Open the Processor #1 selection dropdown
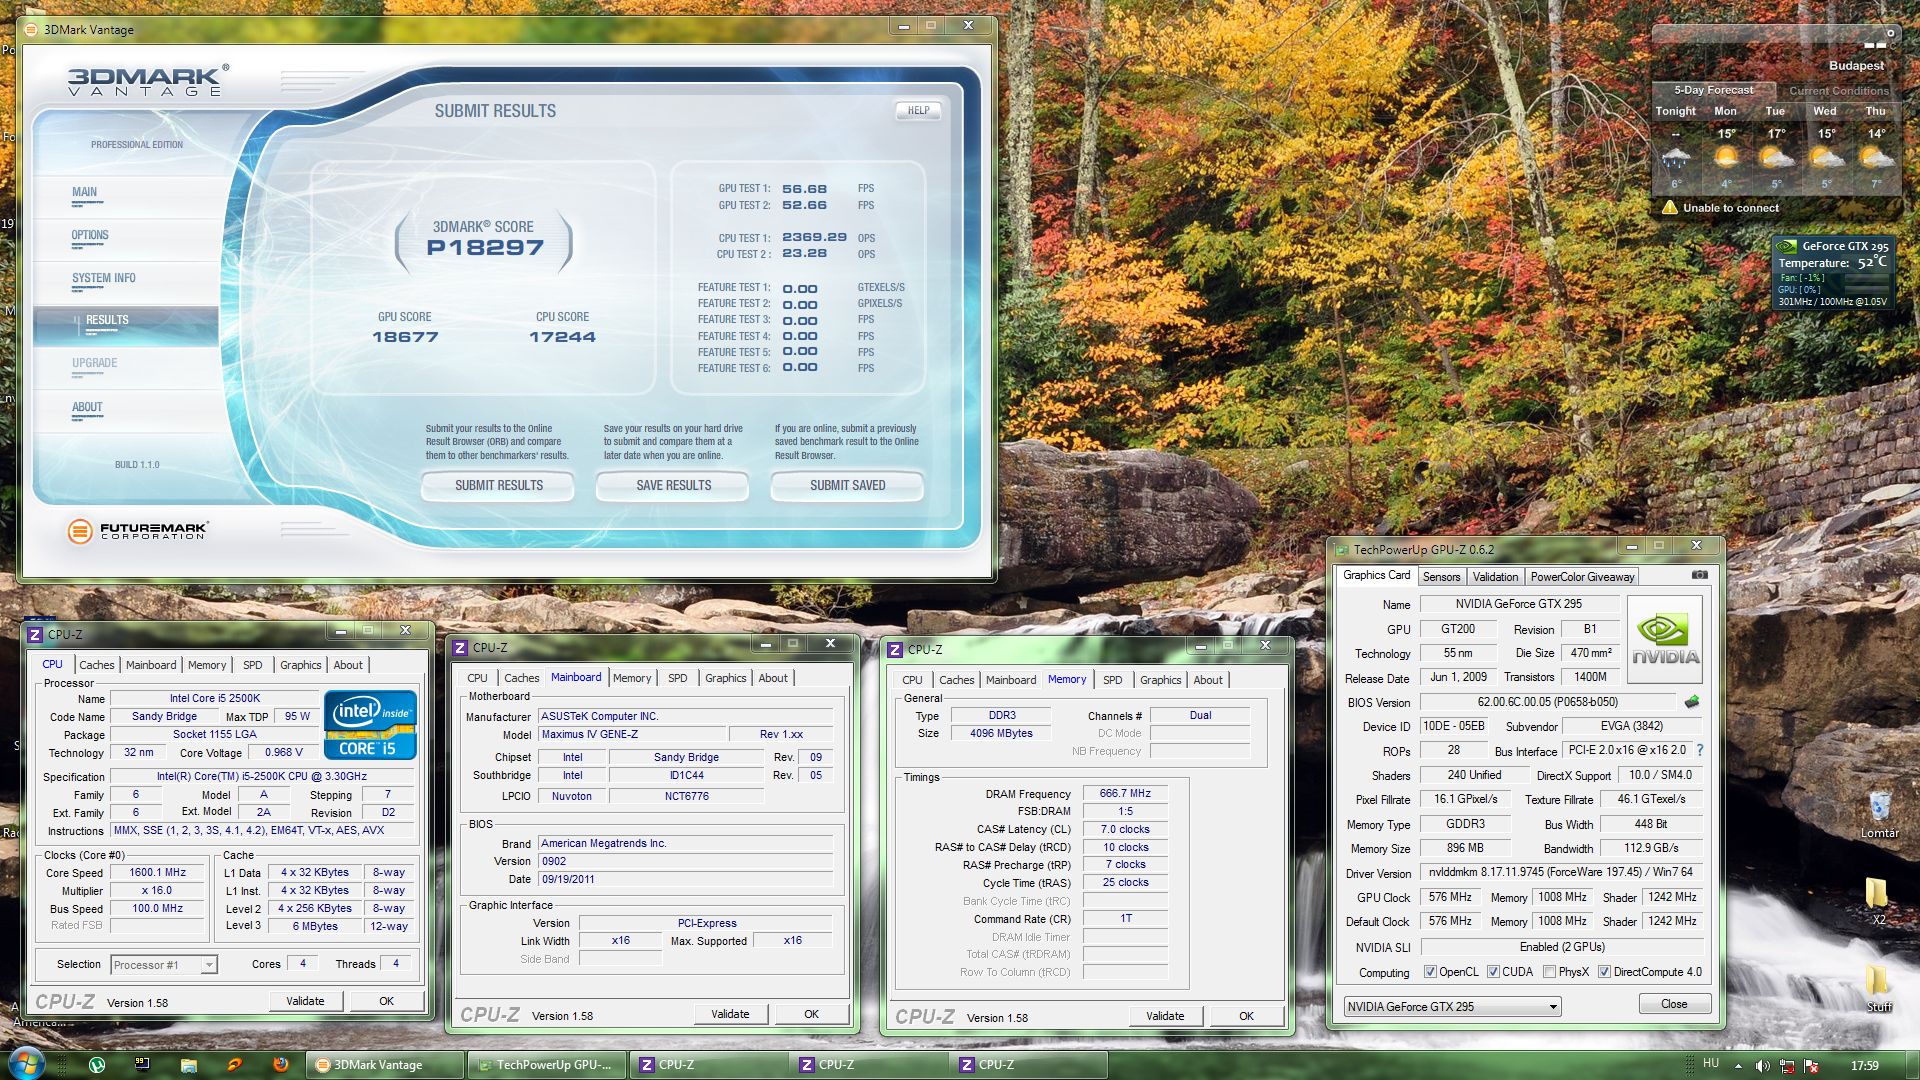Viewport: 1920px width, 1080px height. tap(164, 965)
